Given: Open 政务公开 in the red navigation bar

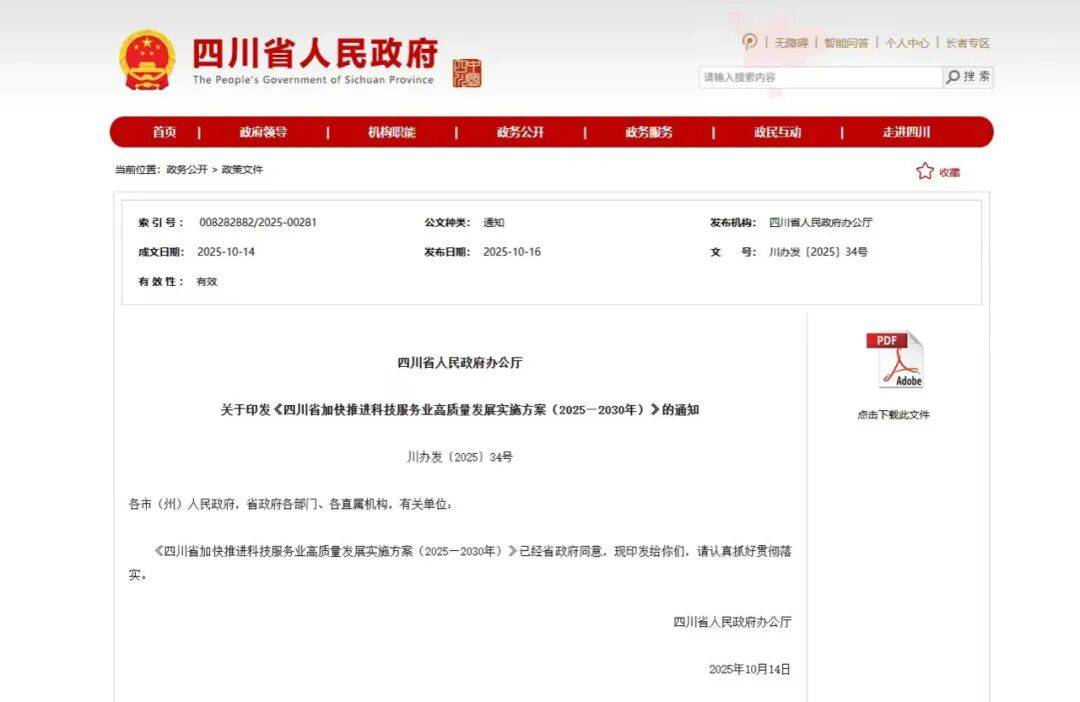Looking at the screenshot, I should [520, 132].
